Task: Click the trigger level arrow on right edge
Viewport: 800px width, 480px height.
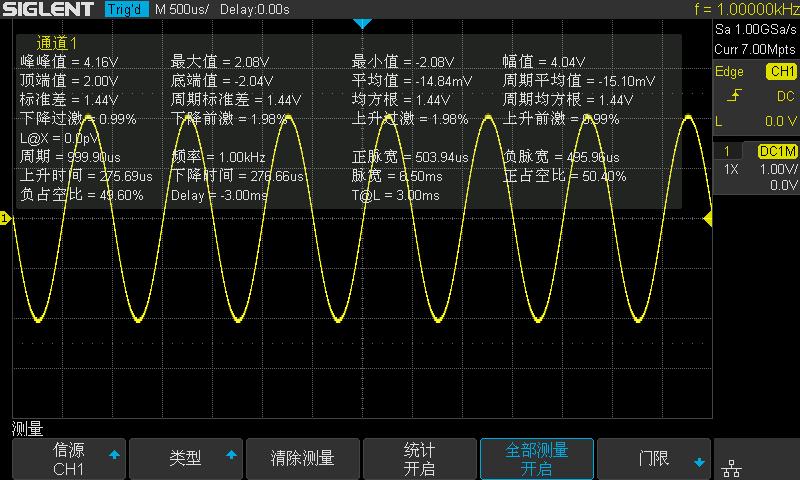Action: pyautogui.click(x=708, y=218)
